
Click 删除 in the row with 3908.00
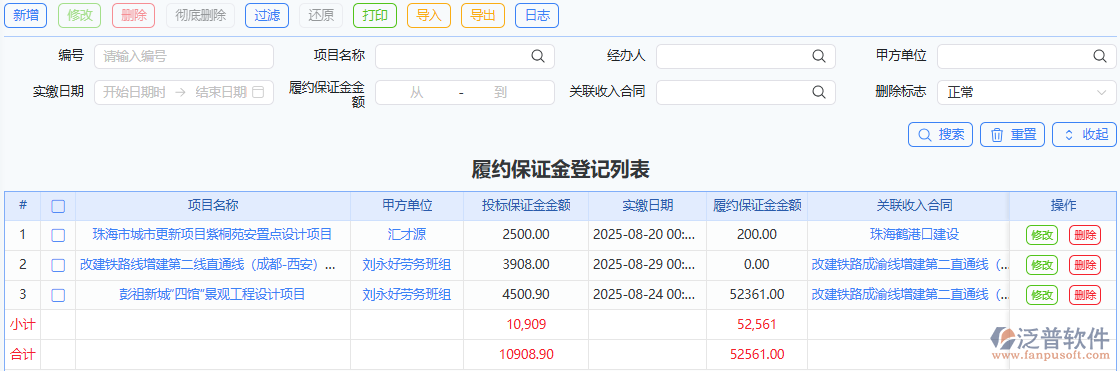(1085, 264)
